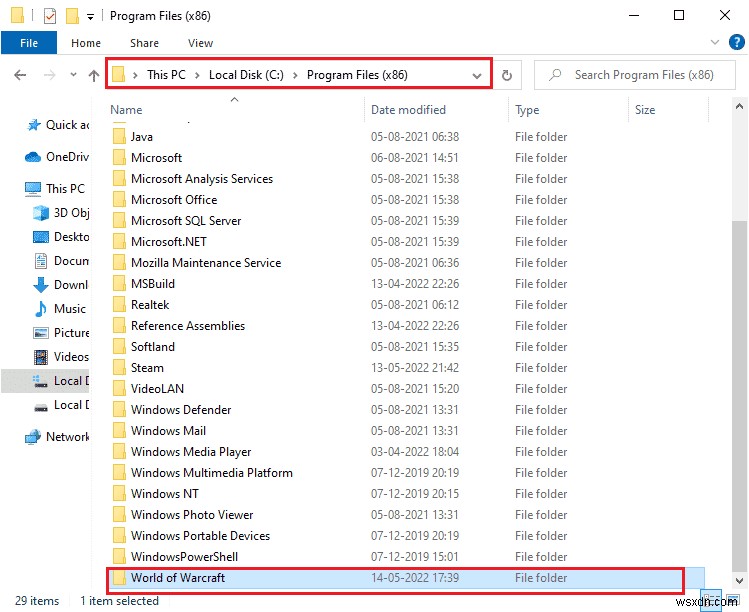Viewport: 749px width, 612px height.
Task: Click the Search Program Files (x86) box
Action: (635, 75)
